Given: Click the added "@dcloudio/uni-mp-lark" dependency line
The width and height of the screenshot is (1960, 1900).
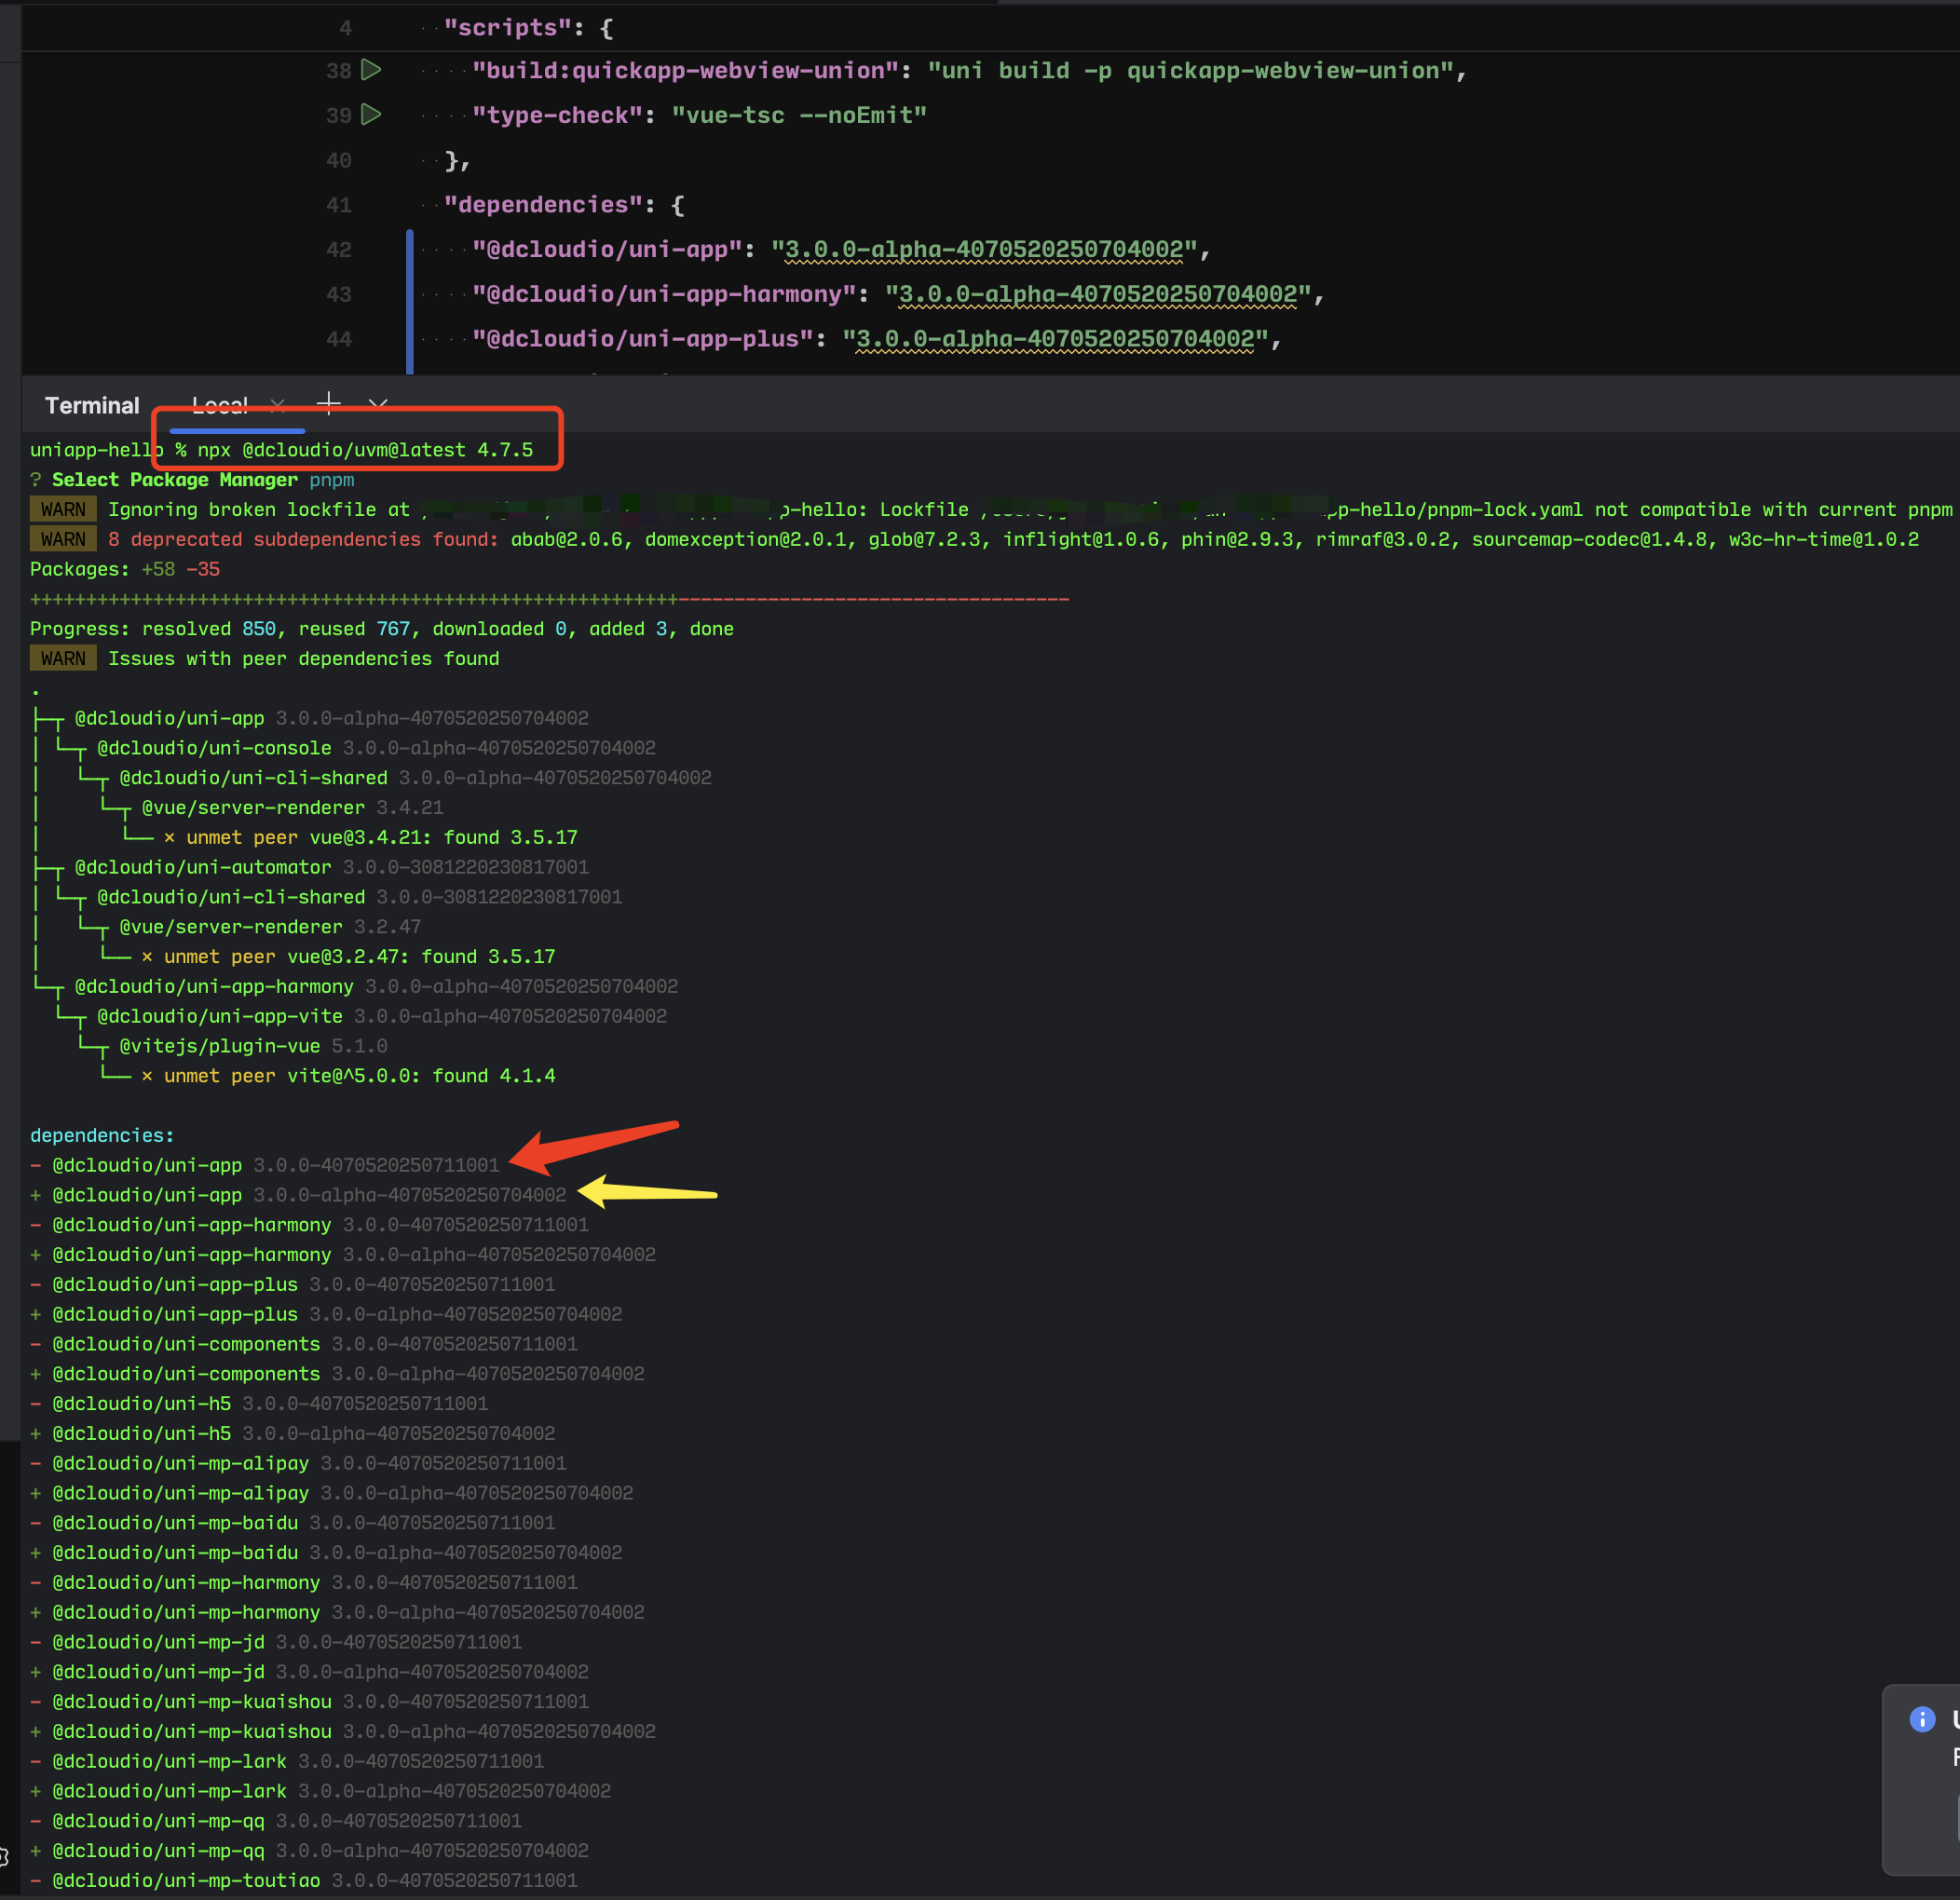Looking at the screenshot, I should point(320,1792).
